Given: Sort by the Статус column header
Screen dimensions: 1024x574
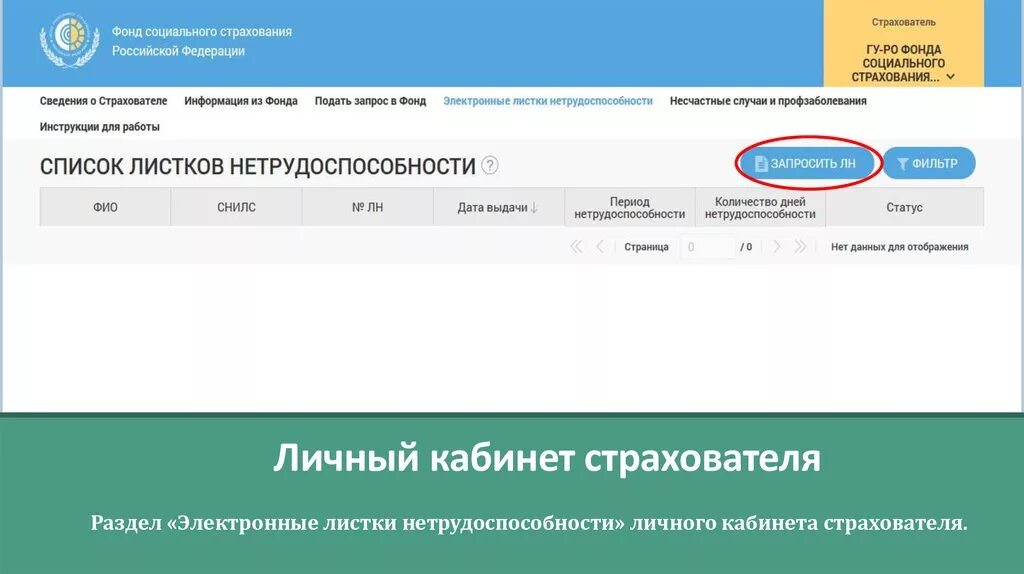Looking at the screenshot, I should coord(904,207).
